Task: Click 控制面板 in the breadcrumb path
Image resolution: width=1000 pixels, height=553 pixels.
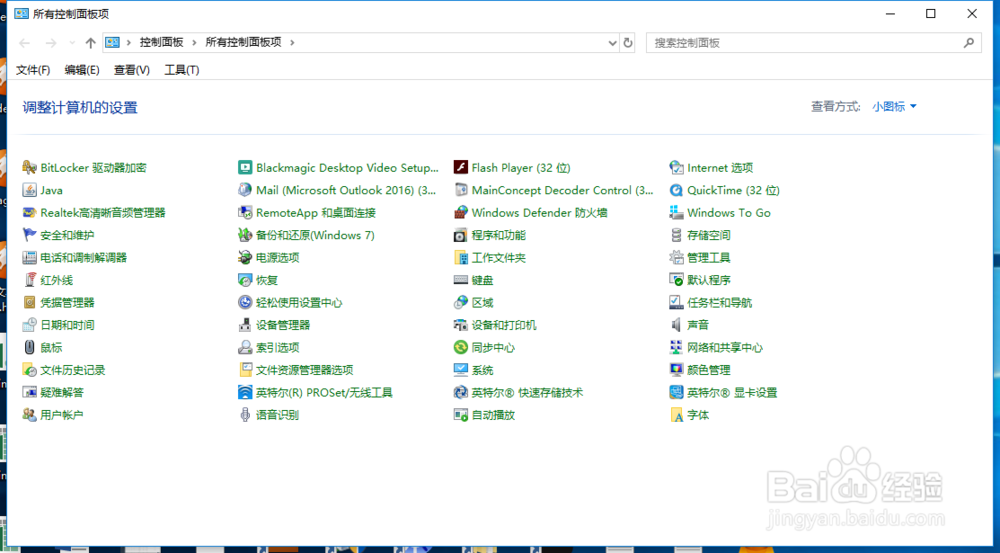Action: click(x=162, y=43)
